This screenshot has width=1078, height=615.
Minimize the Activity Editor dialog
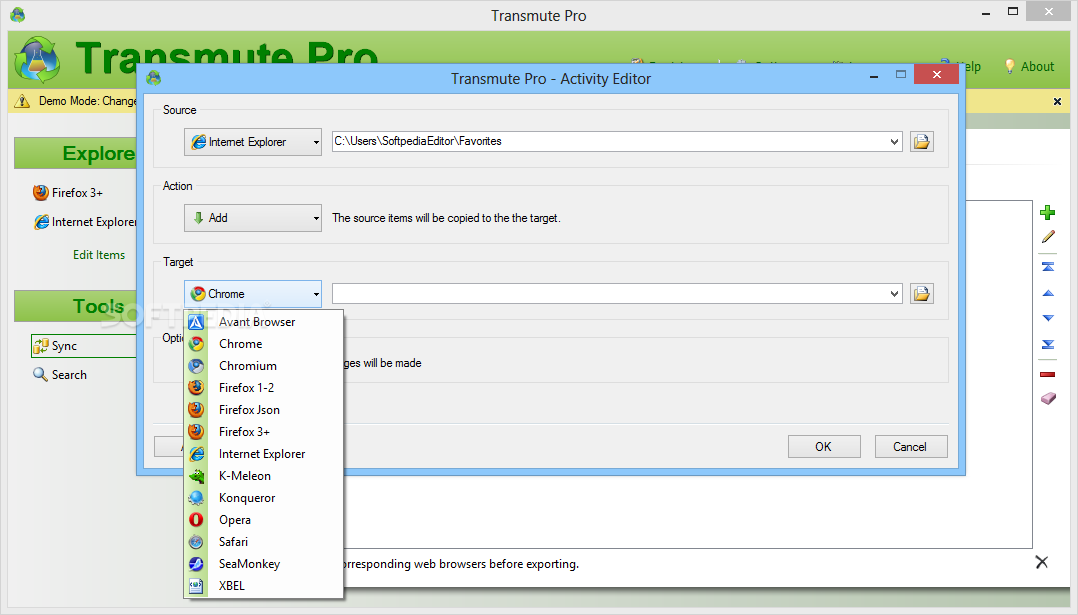pos(874,76)
